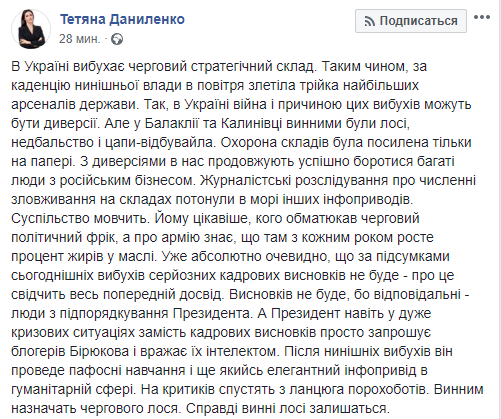Viewport: 501px width, 419px height.
Task: Click the phrase "підпорядкування Президента" in the post
Action: (156, 314)
